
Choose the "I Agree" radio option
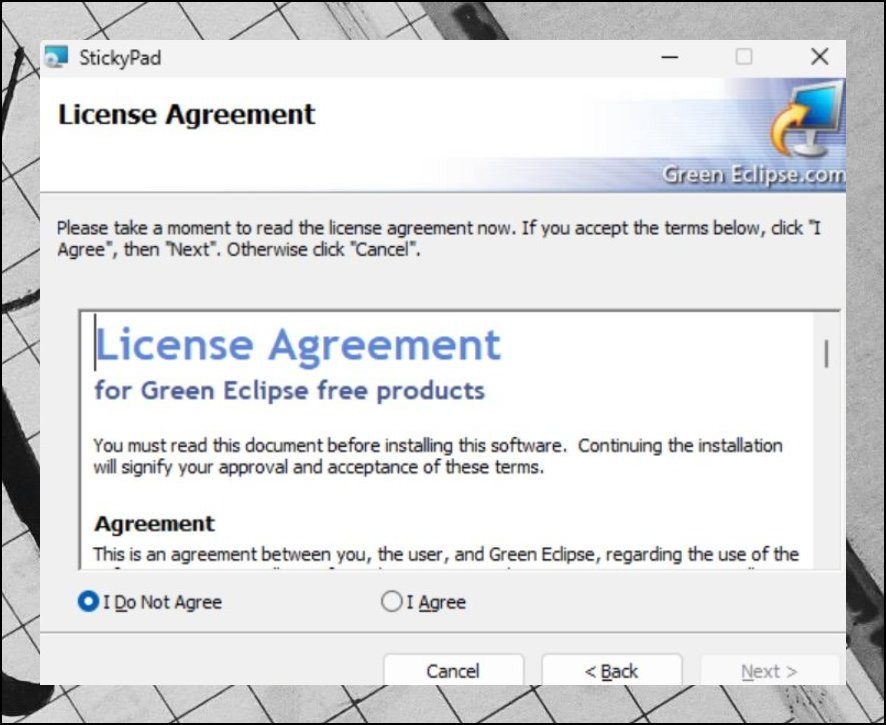(424, 602)
